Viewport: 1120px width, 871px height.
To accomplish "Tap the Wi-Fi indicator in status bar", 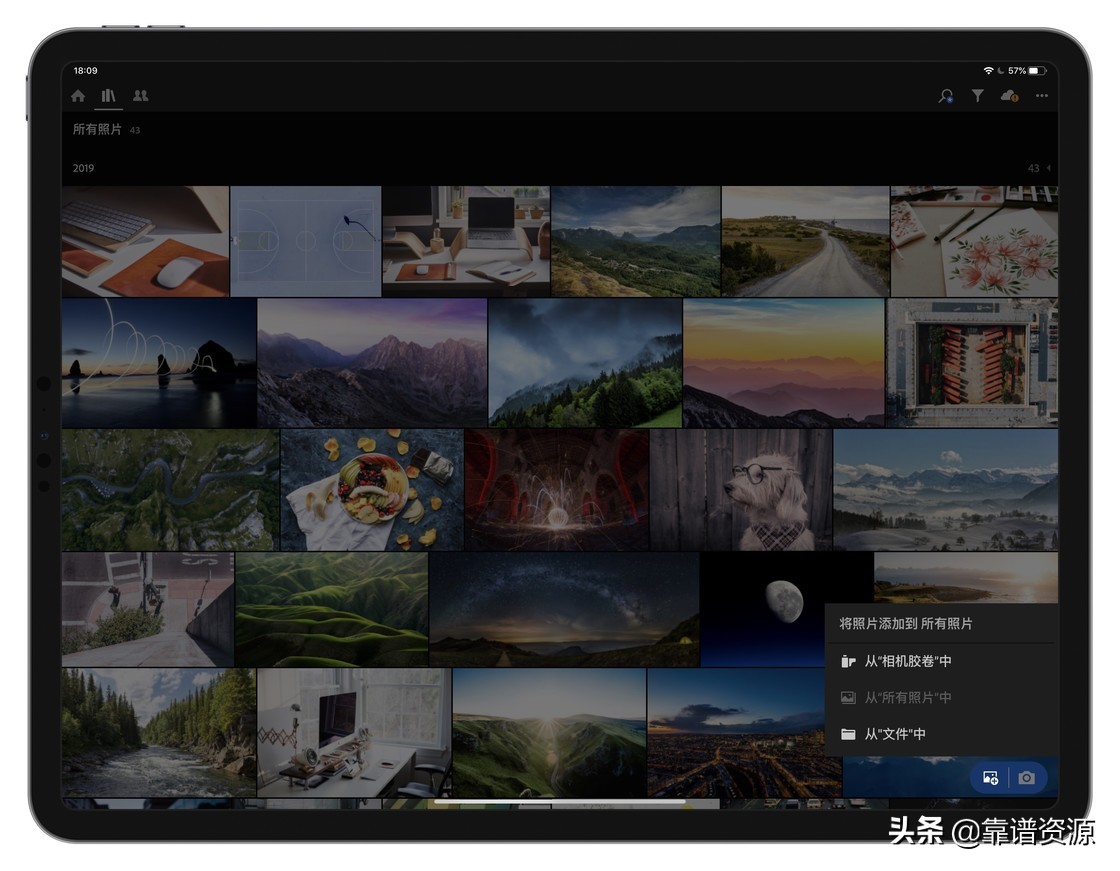I will click(989, 71).
